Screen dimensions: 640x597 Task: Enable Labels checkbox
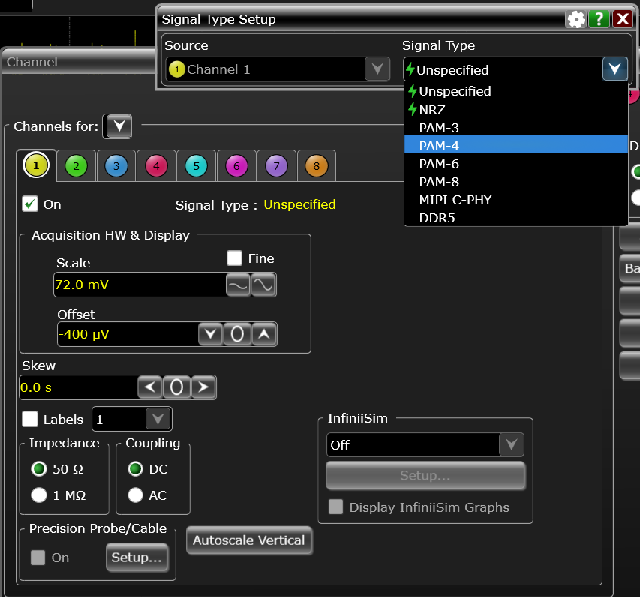pyautogui.click(x=30, y=419)
